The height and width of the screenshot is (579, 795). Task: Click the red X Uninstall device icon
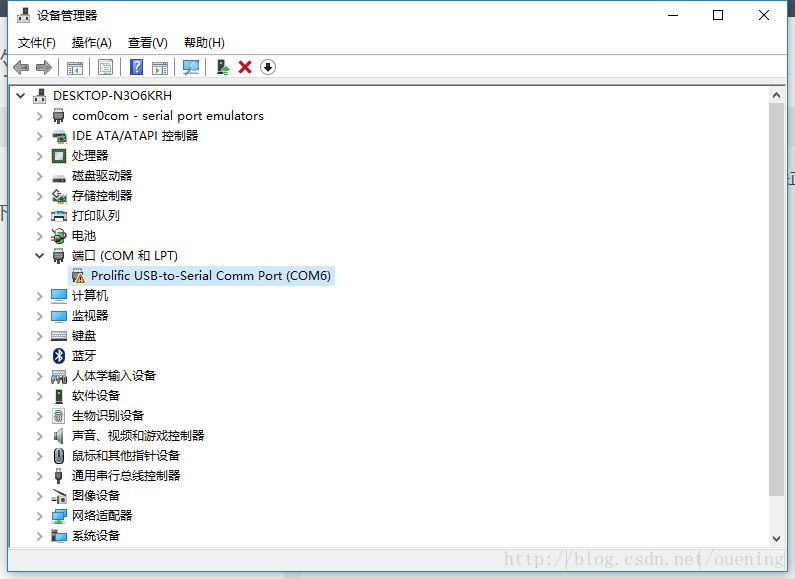click(245, 67)
